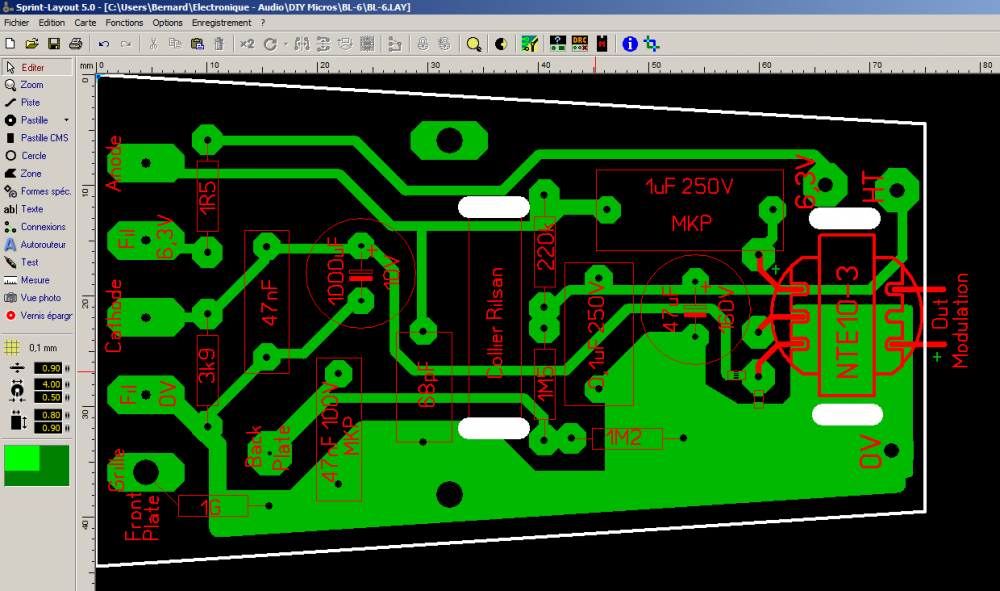Viewport: 1000px width, 591px height.
Task: Print the board using the printer icon
Action: [75, 44]
